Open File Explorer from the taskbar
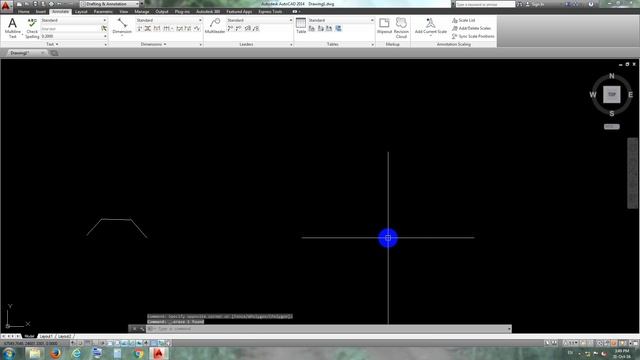 pyautogui.click(x=35, y=353)
